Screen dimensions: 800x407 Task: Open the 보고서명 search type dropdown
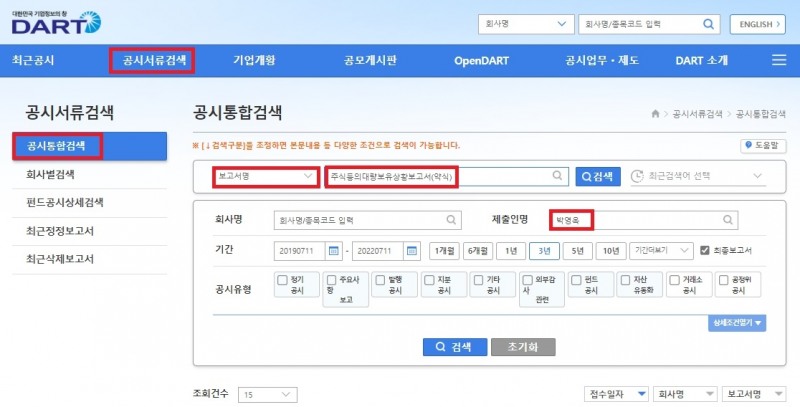[x=265, y=176]
